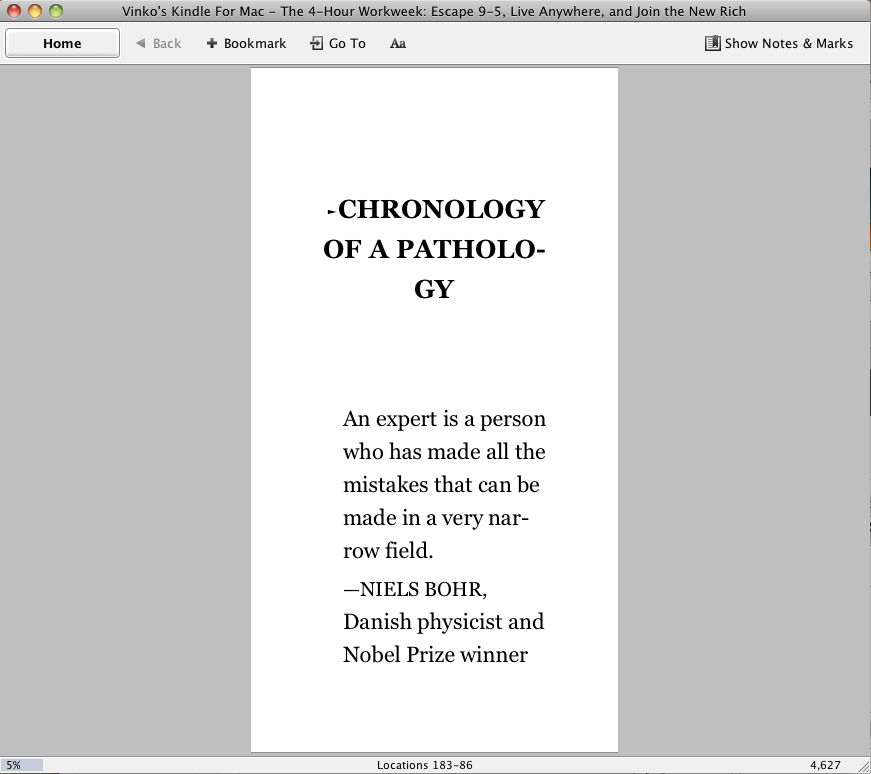Click the reading progress bar at 5%
The width and height of the screenshot is (871, 774).
(22, 765)
